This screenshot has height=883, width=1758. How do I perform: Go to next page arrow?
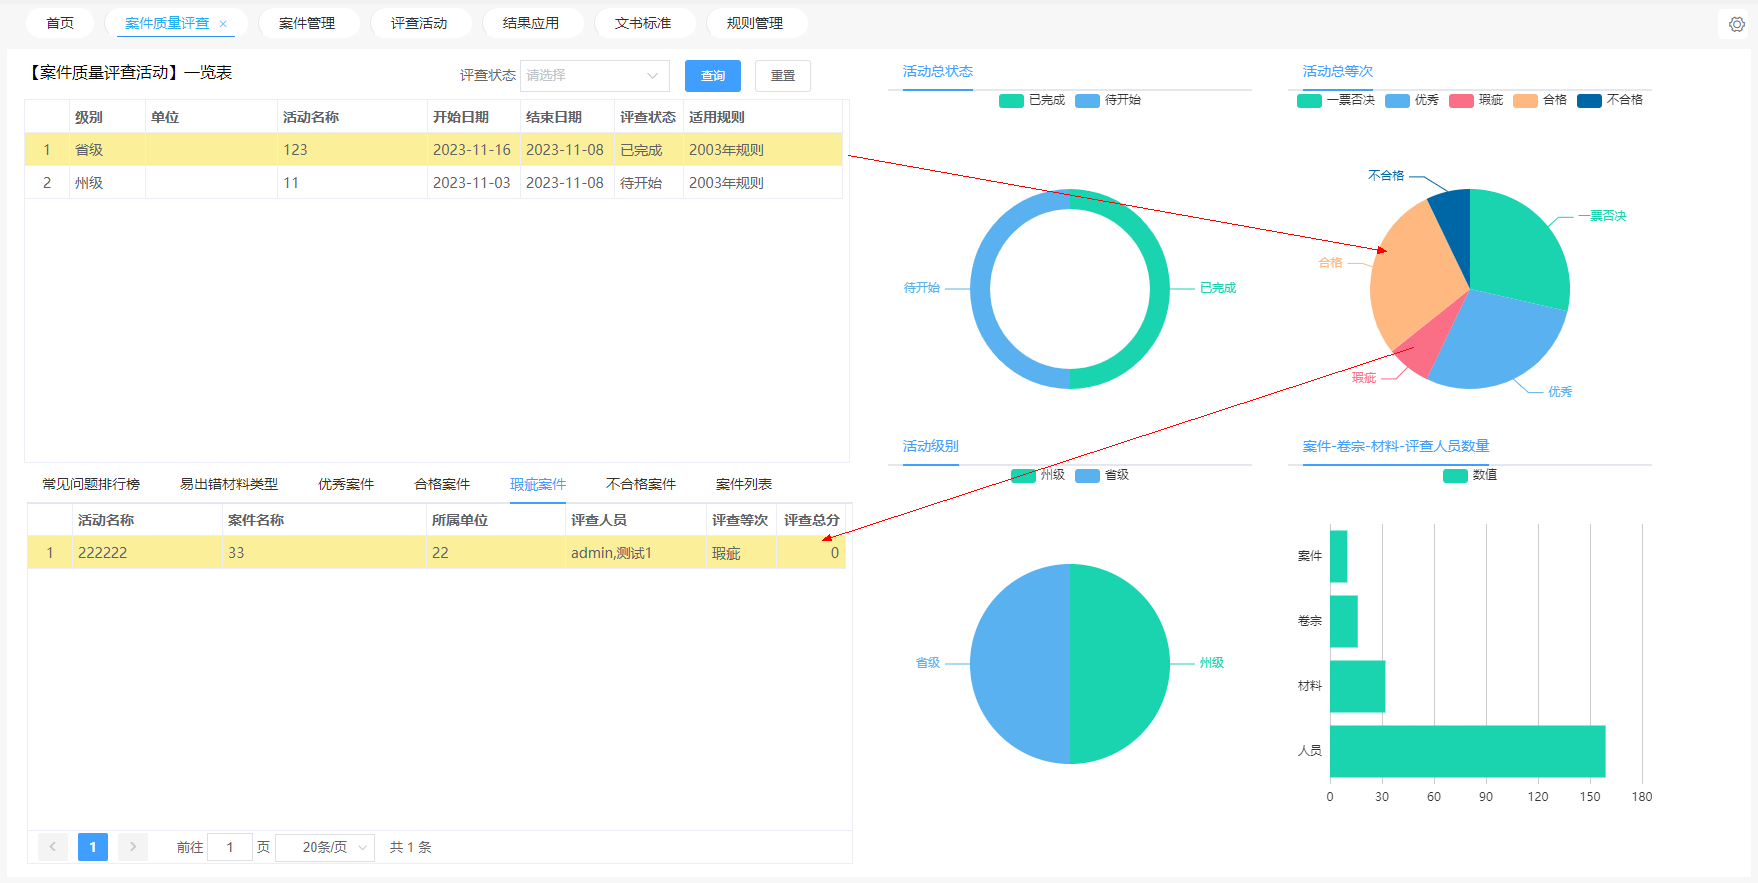[133, 847]
